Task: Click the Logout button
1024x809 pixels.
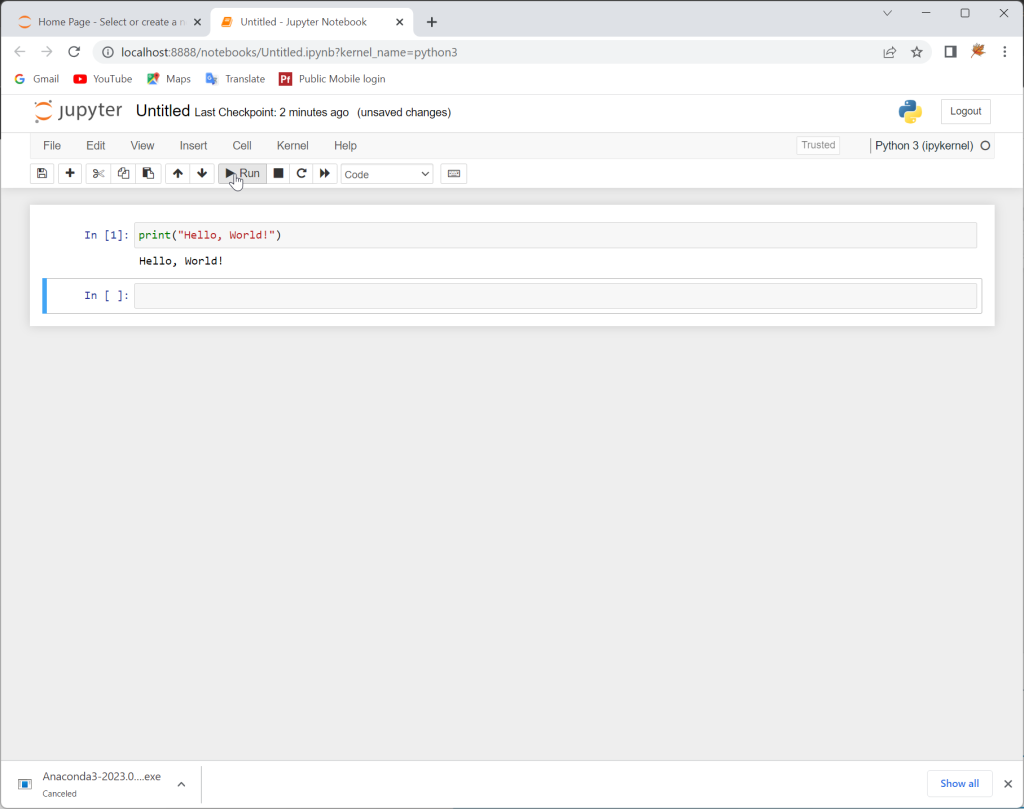Action: [965, 111]
